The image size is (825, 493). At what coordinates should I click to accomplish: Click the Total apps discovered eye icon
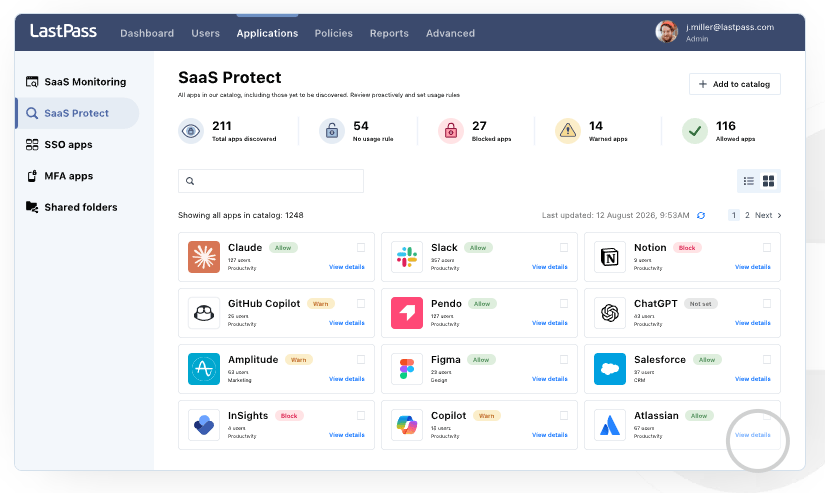point(191,131)
